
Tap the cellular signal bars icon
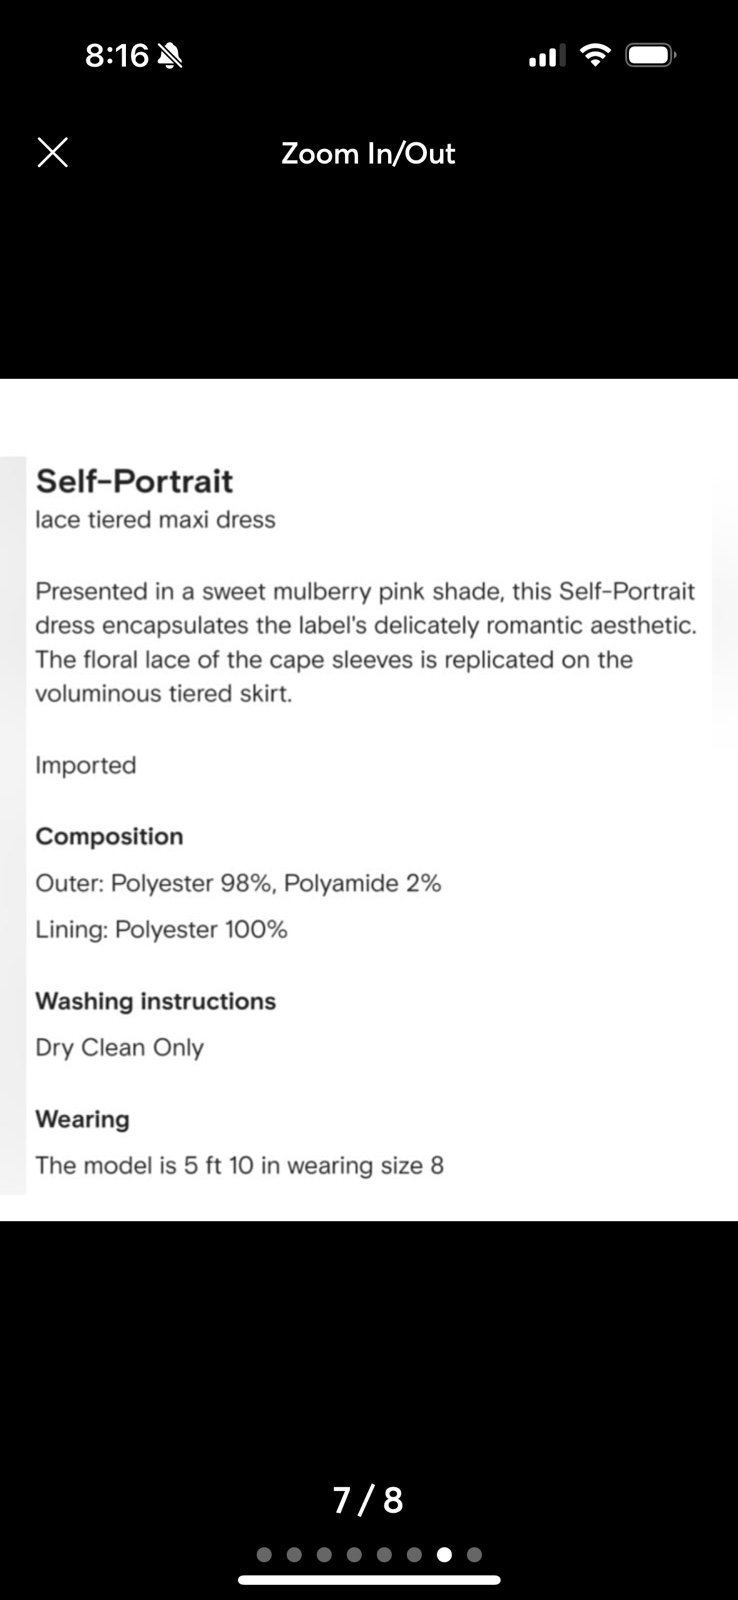(x=547, y=56)
